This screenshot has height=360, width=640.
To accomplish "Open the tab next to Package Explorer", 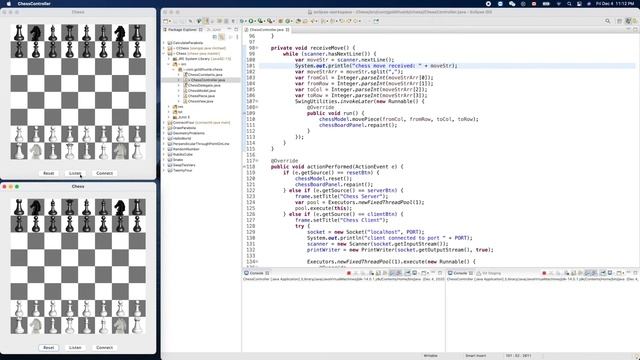I will click(x=213, y=29).
